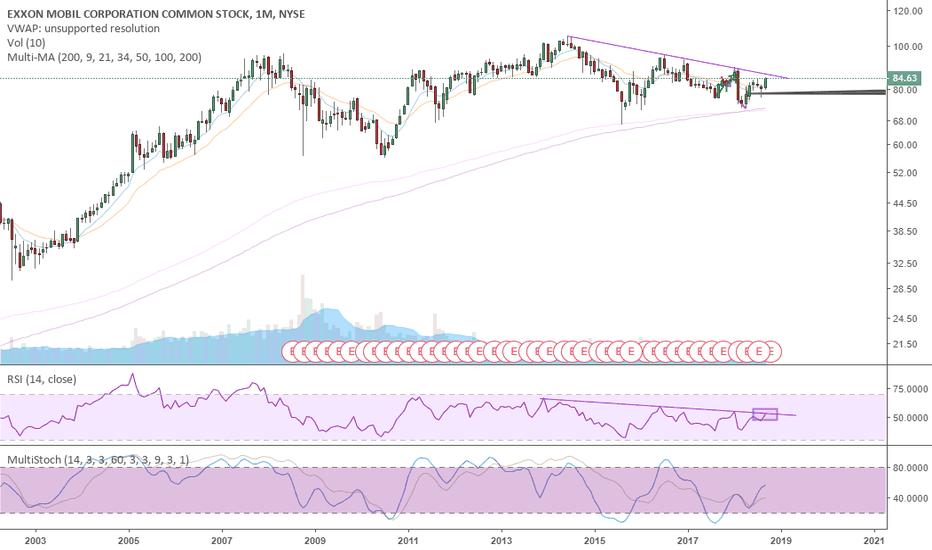Click the 2013 label on time axis

pos(501,540)
